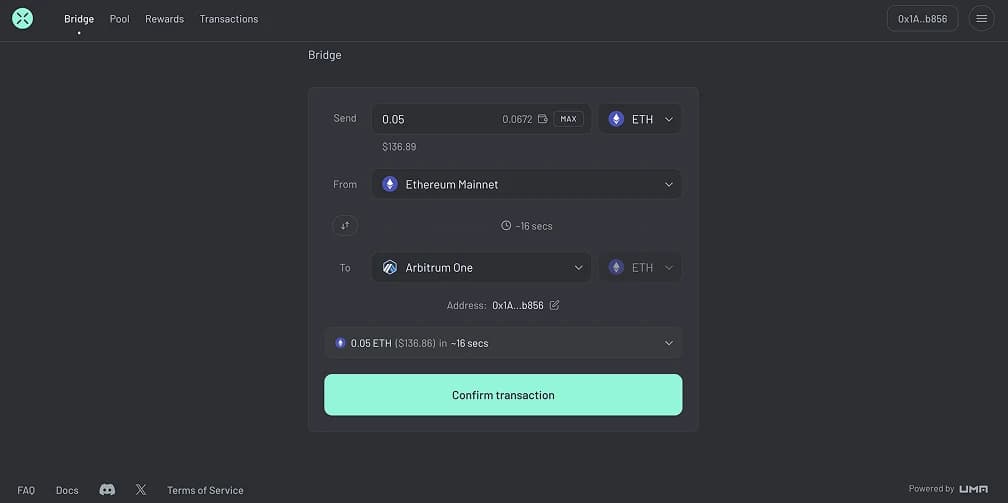Click the MAX amount button
This screenshot has width=1008, height=503.
click(x=568, y=119)
